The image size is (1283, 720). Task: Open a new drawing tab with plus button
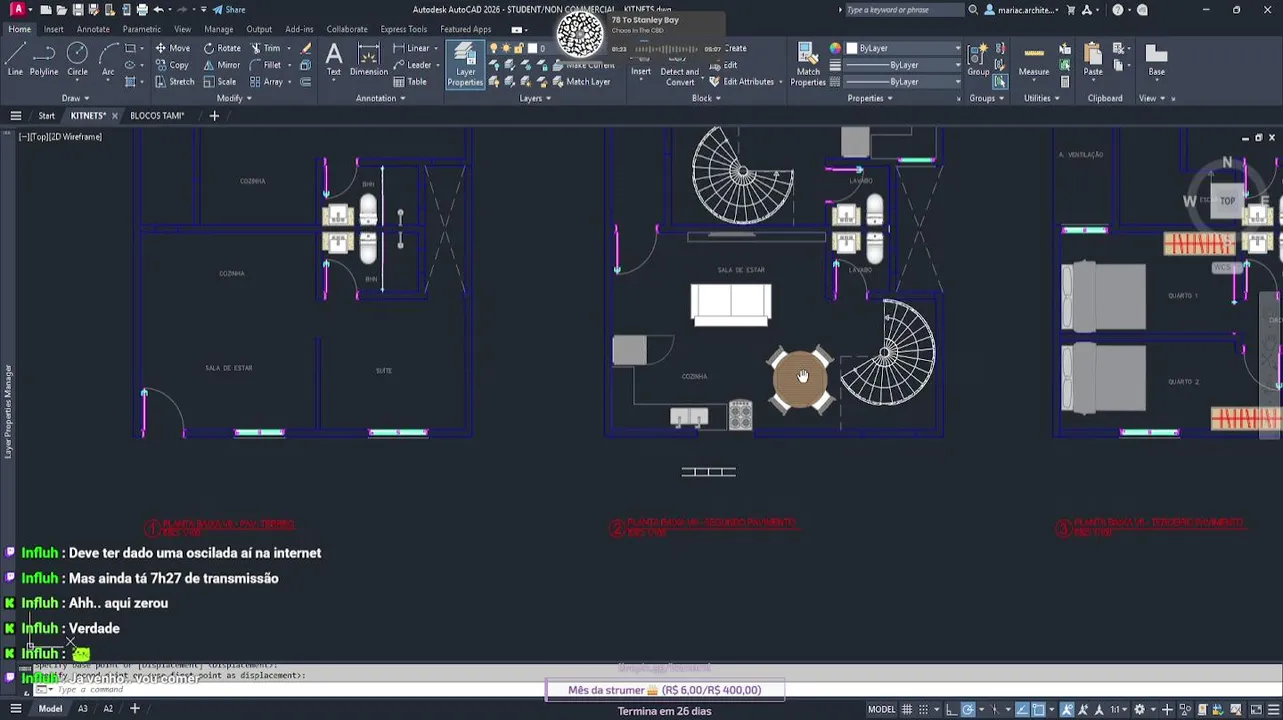tap(214, 116)
